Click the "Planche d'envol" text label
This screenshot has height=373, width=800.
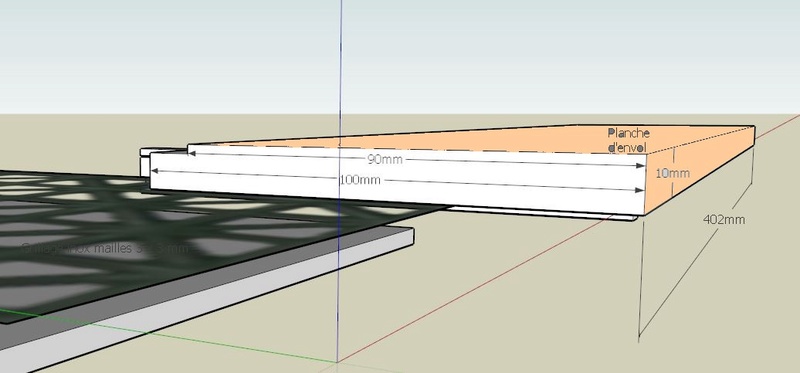click(629, 140)
